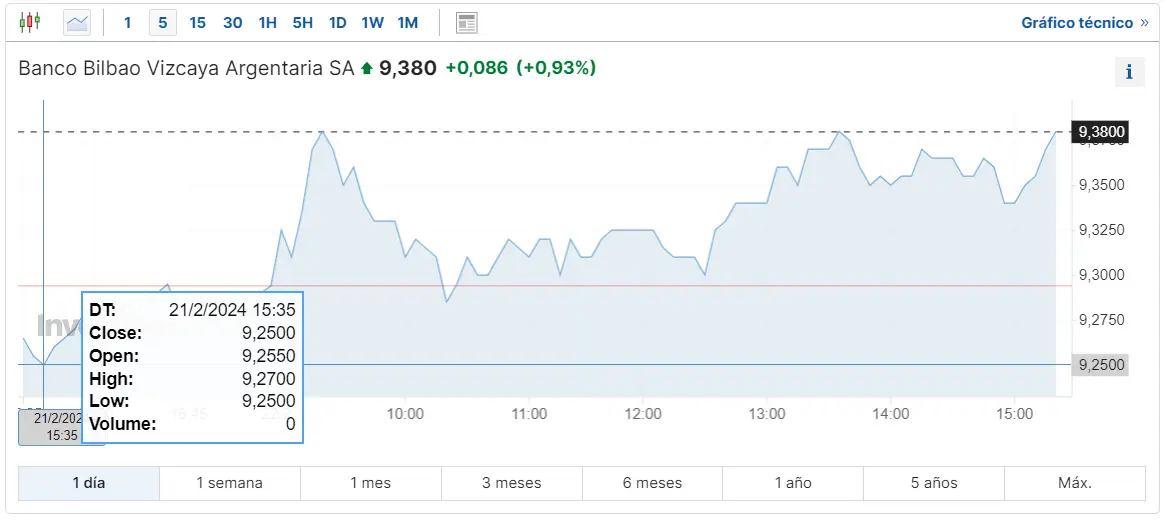
Task: Click the 9,3800 current price label
Action: coord(1101,132)
